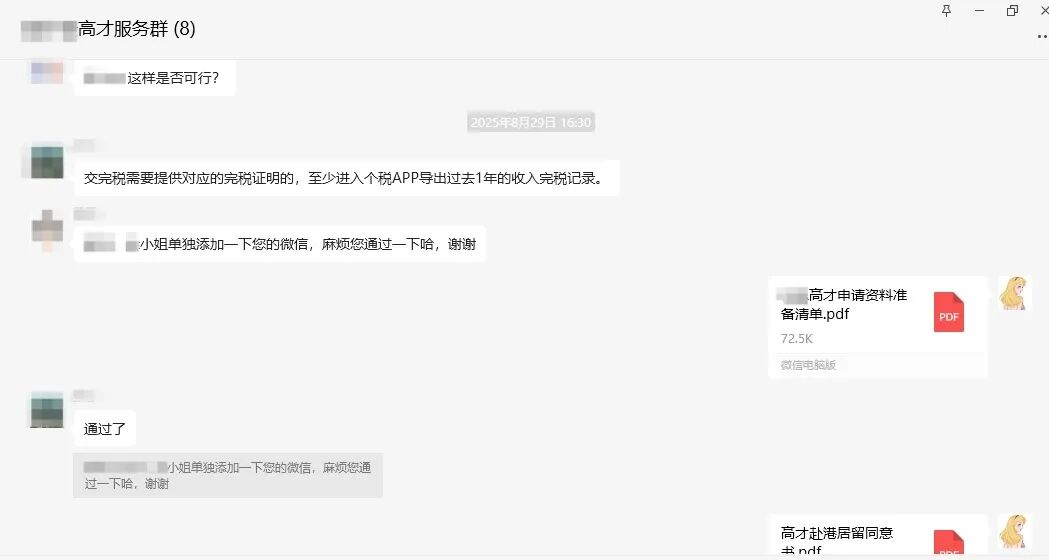Open princess avatar beside the 准备清单 file
1049x560 pixels.
1015,293
